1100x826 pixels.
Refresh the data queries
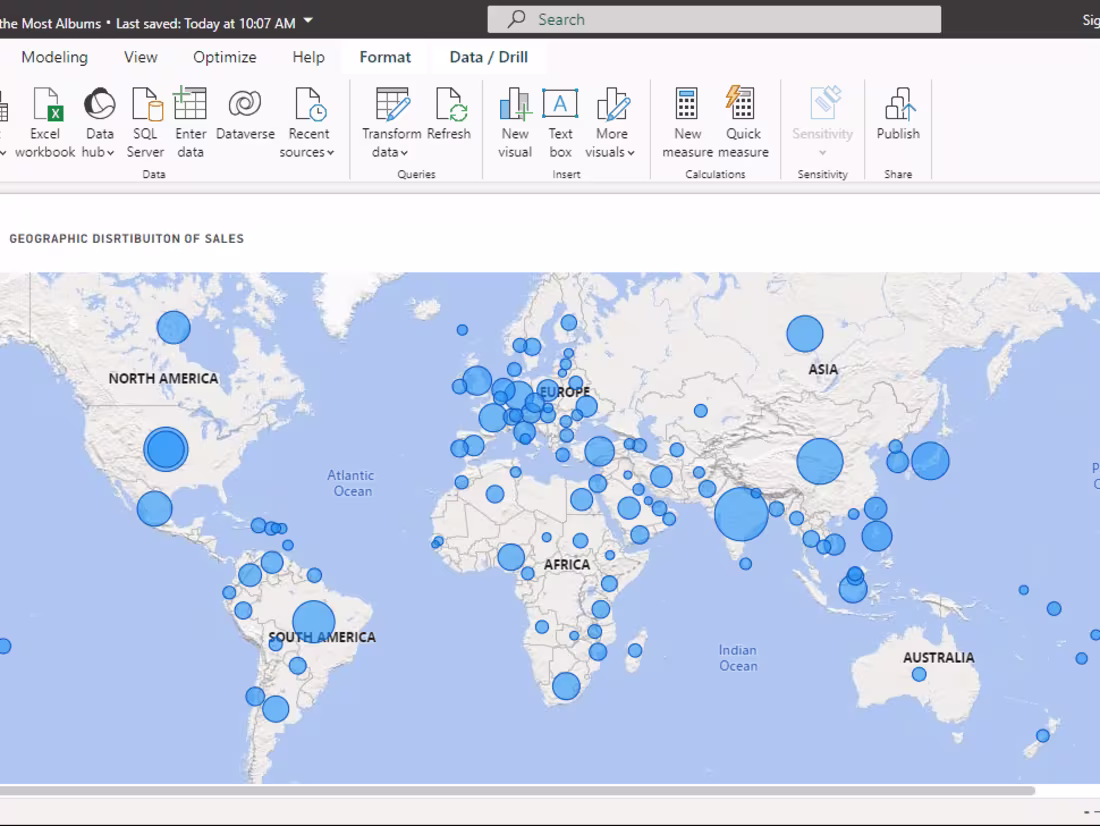[449, 114]
